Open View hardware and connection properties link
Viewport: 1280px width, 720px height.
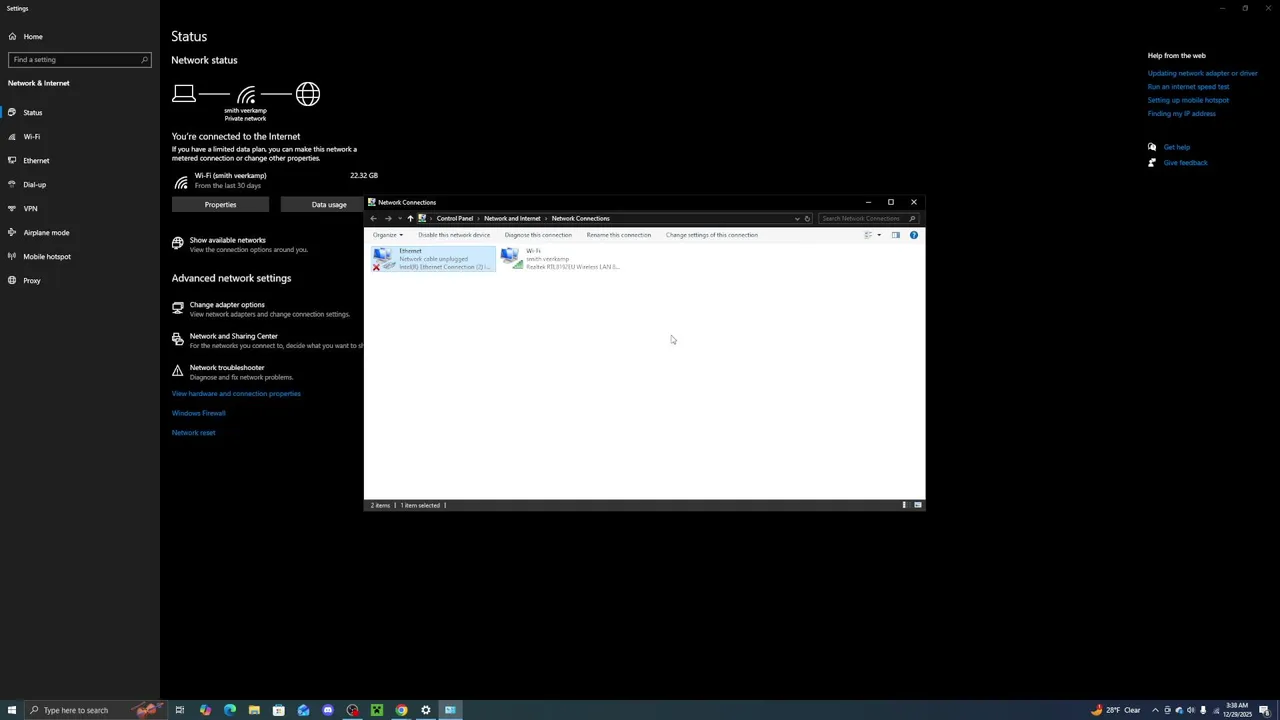[236, 393]
